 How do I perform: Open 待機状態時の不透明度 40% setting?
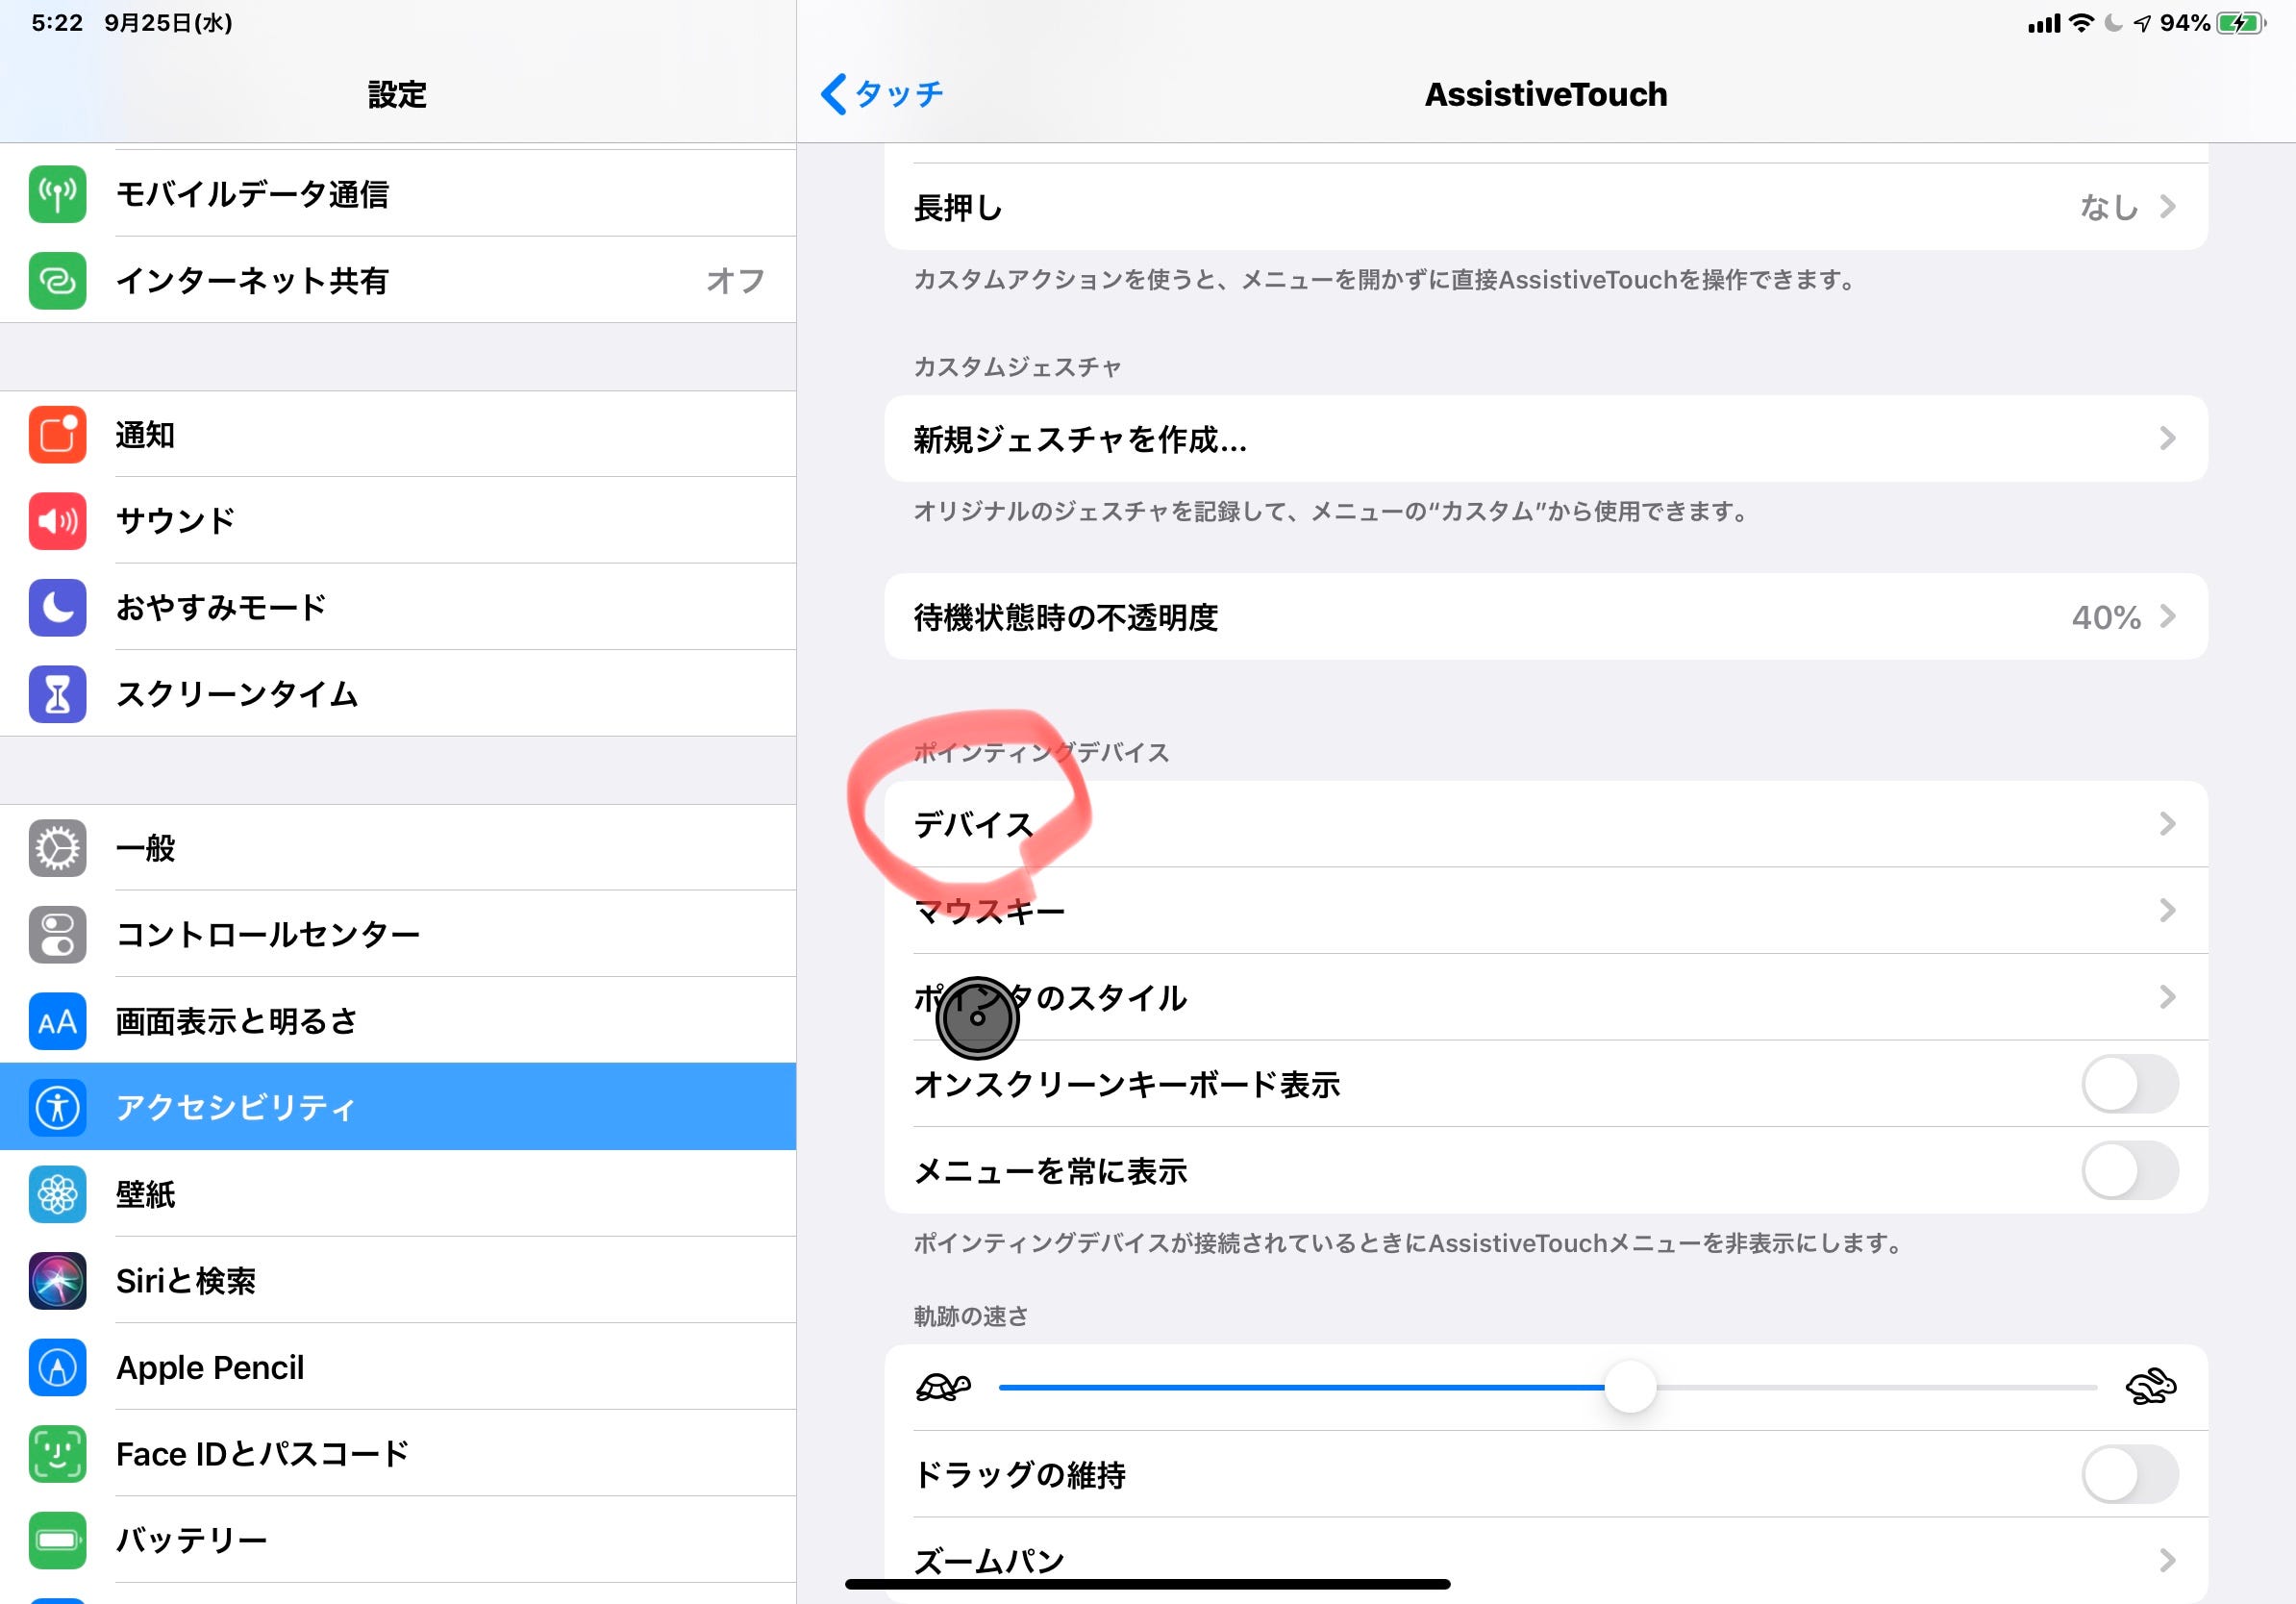(1546, 617)
